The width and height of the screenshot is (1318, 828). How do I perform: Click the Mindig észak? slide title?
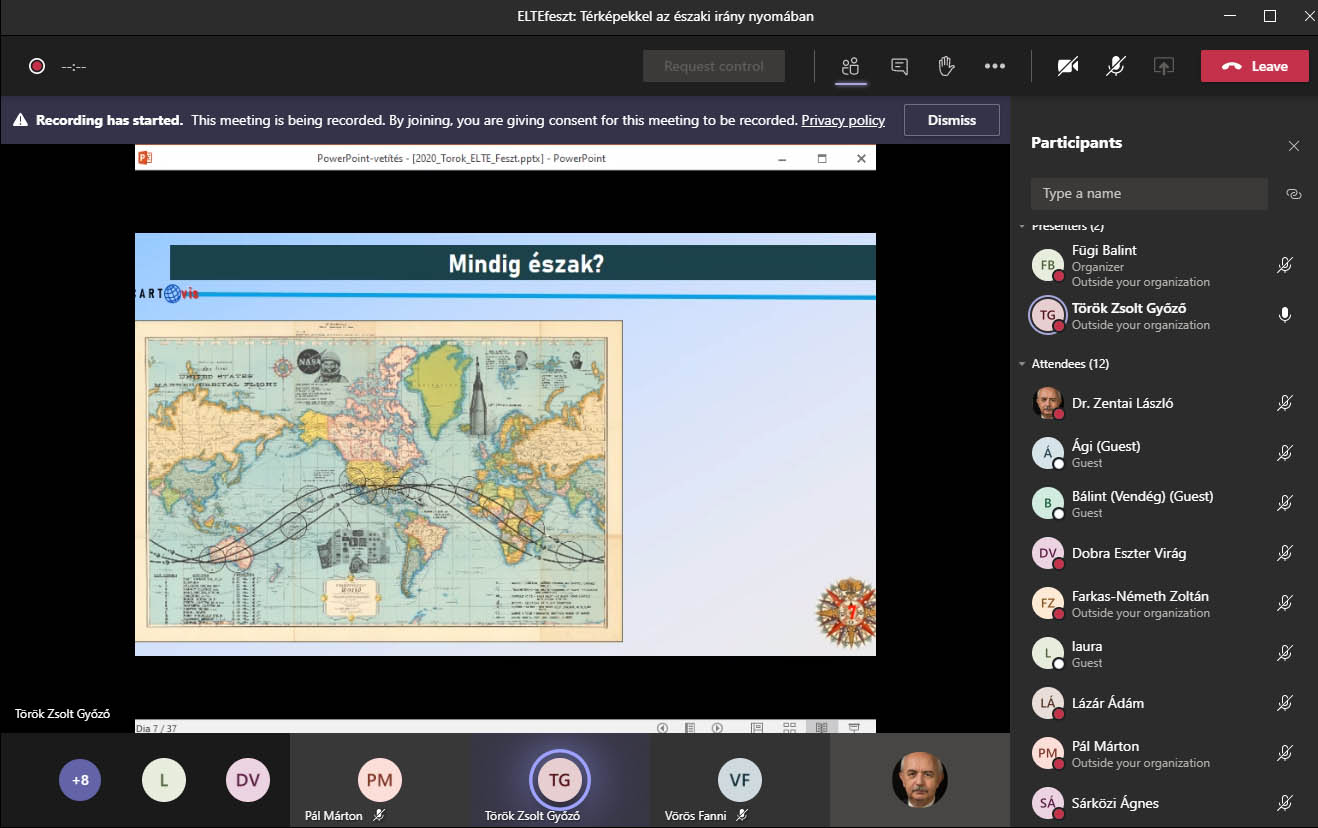525,264
